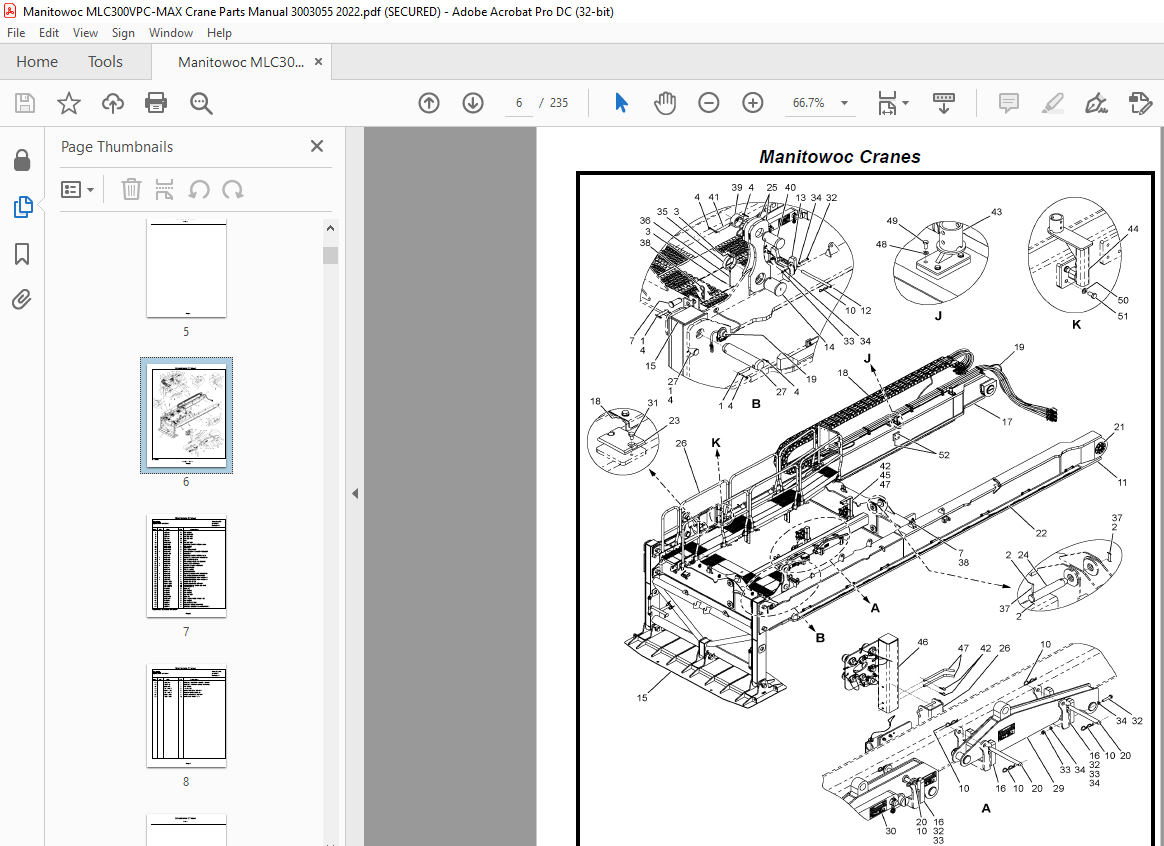Enable scrolling mode with the keyboard-arrow icon
This screenshot has width=1164, height=846.
pos(944,103)
